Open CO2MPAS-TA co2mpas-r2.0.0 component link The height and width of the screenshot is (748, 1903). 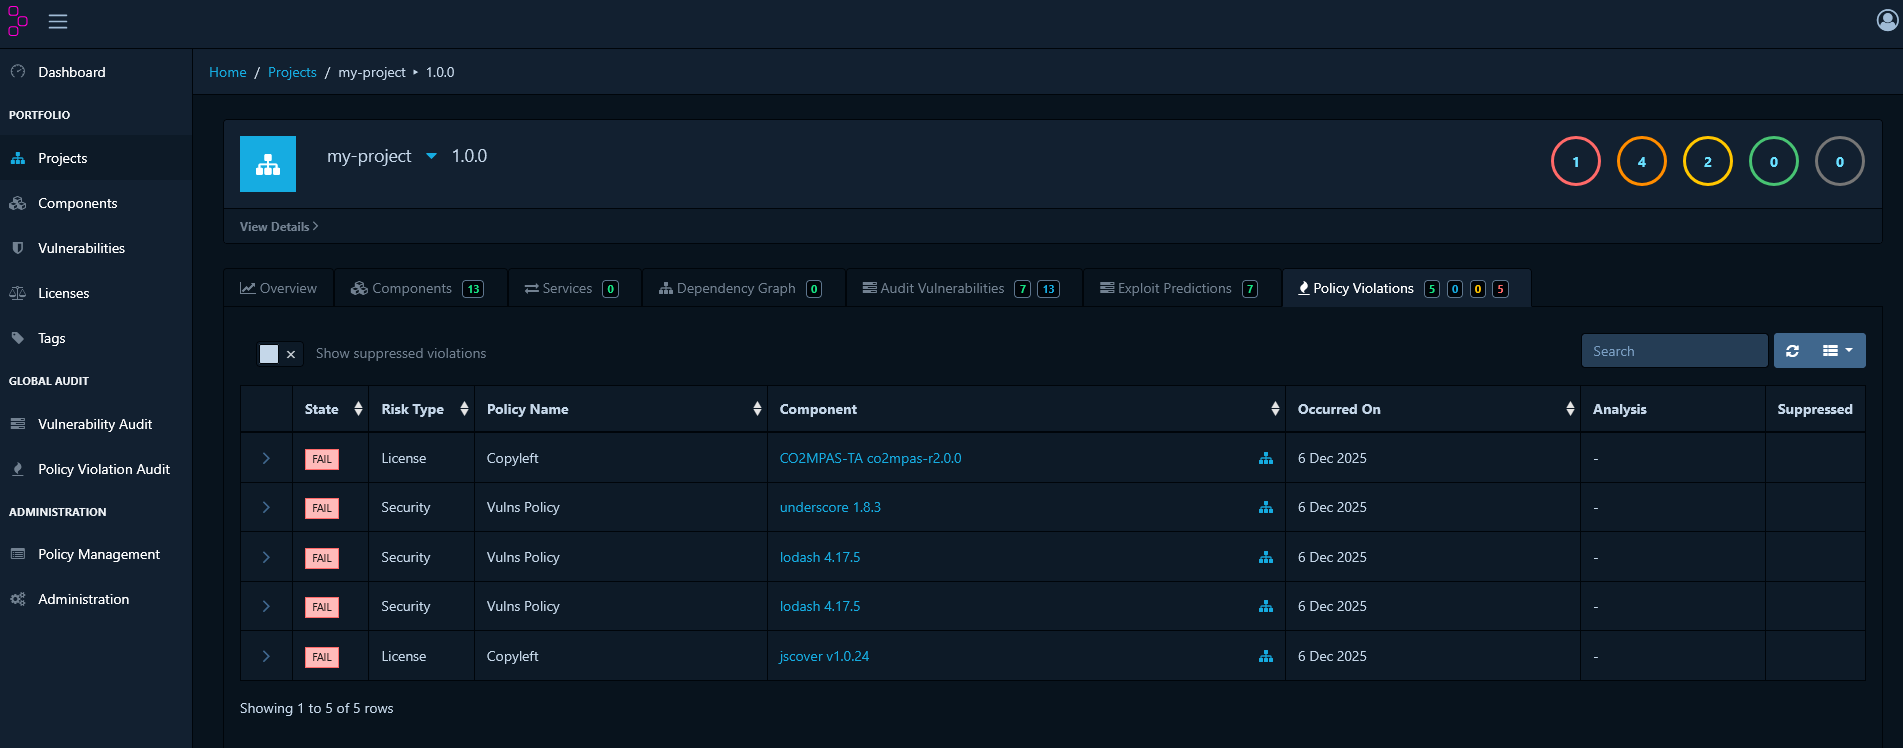click(x=870, y=458)
